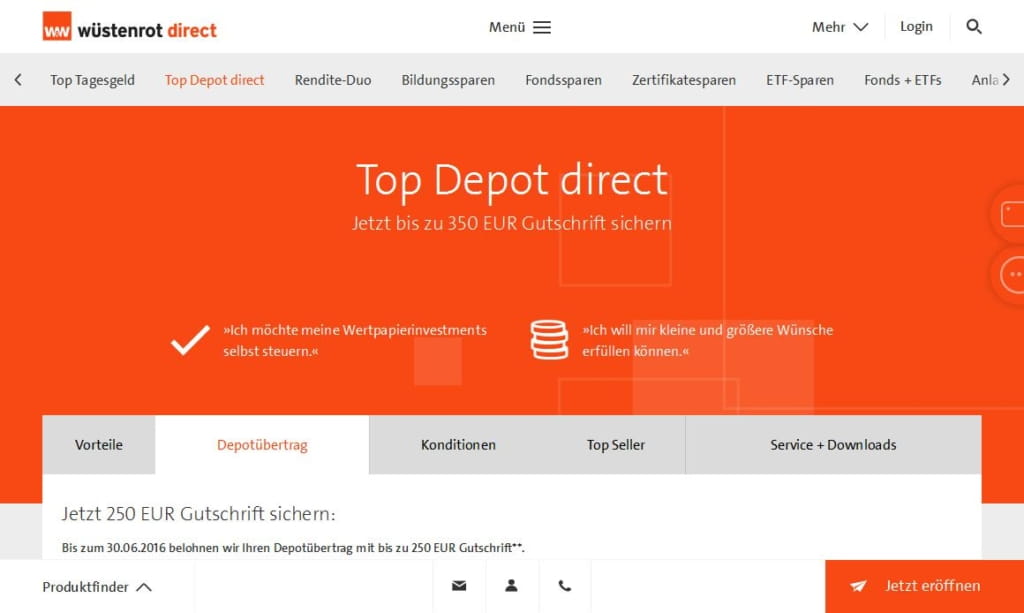Click the email envelope icon

pos(459,586)
